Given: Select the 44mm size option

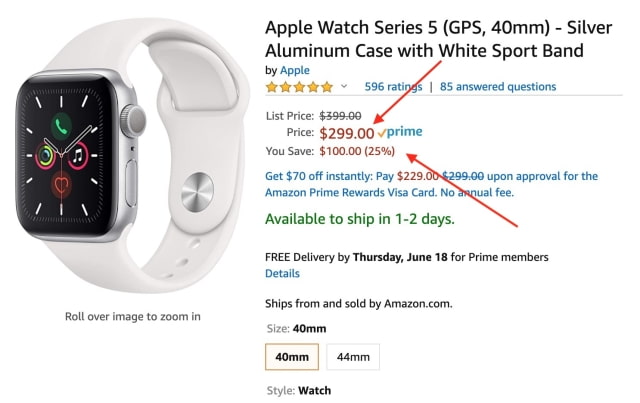Looking at the screenshot, I should point(354,356).
